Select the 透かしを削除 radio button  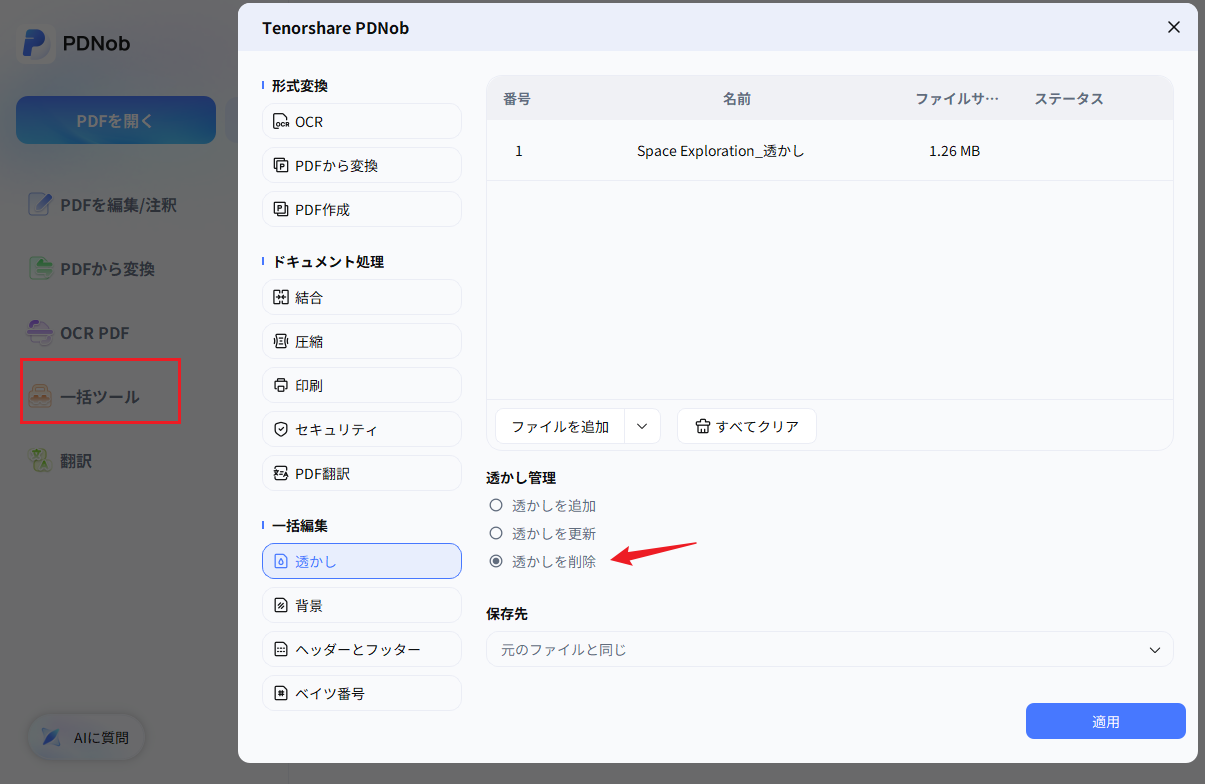496,562
